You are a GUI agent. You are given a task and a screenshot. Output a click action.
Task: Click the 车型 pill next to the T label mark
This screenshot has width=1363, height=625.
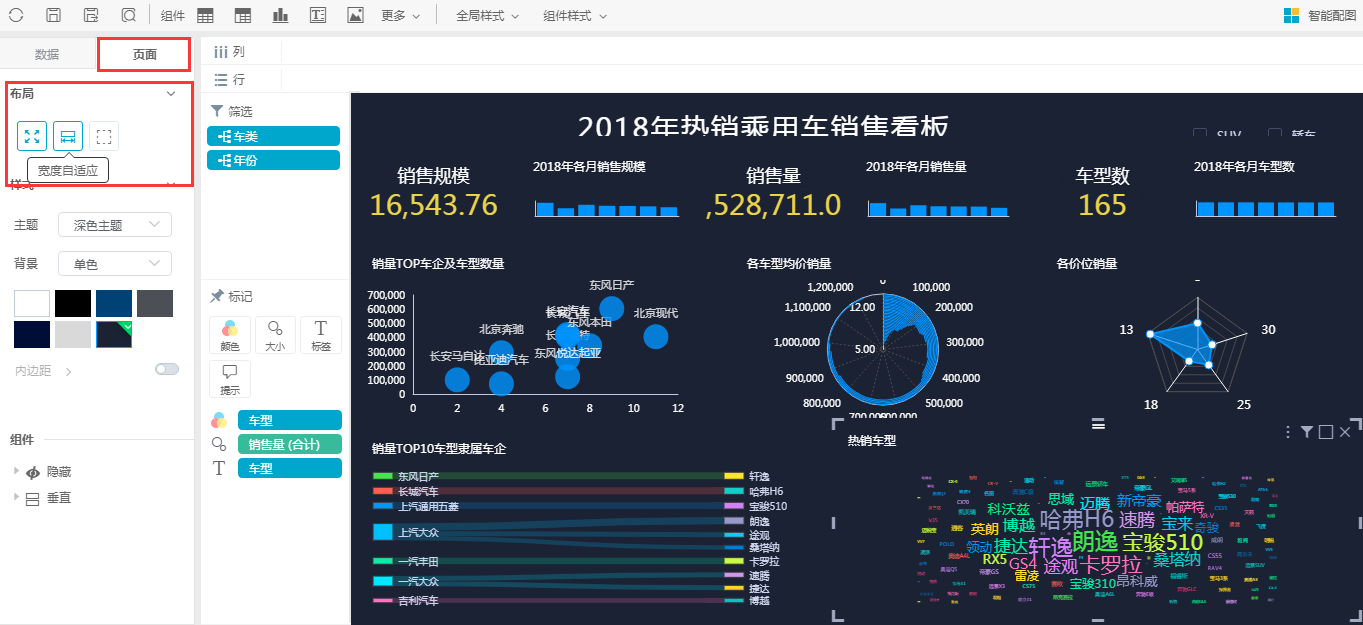coord(290,468)
